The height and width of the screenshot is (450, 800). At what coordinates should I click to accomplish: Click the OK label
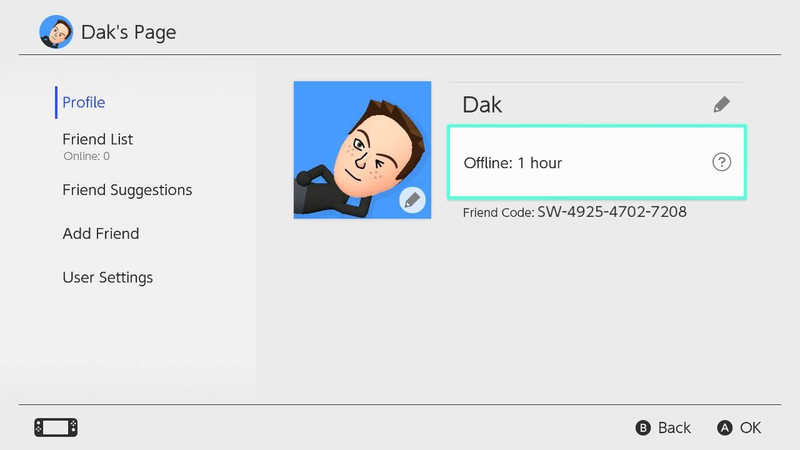[x=751, y=428]
